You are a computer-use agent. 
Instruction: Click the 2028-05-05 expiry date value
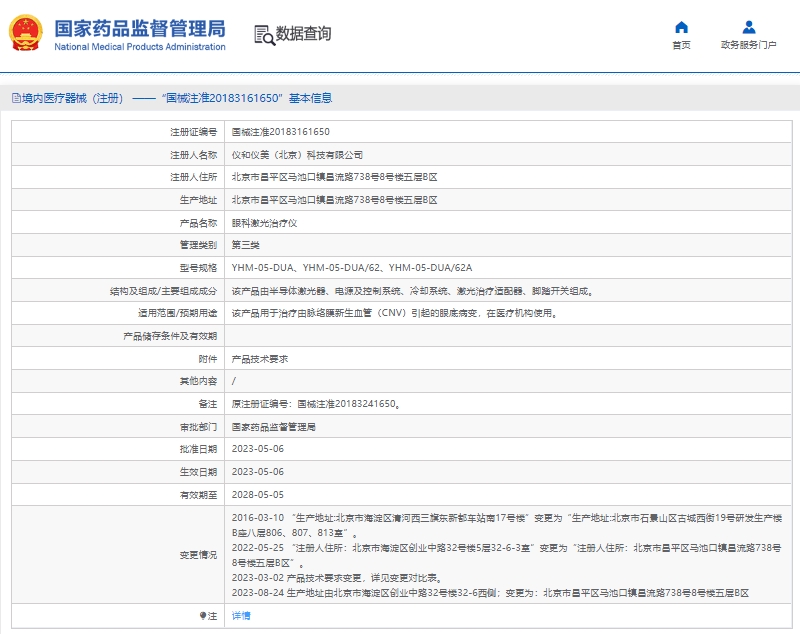(257, 494)
